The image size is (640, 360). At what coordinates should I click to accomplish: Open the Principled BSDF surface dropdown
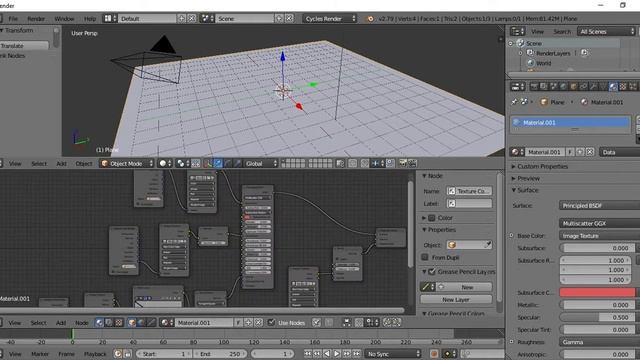(x=599, y=205)
